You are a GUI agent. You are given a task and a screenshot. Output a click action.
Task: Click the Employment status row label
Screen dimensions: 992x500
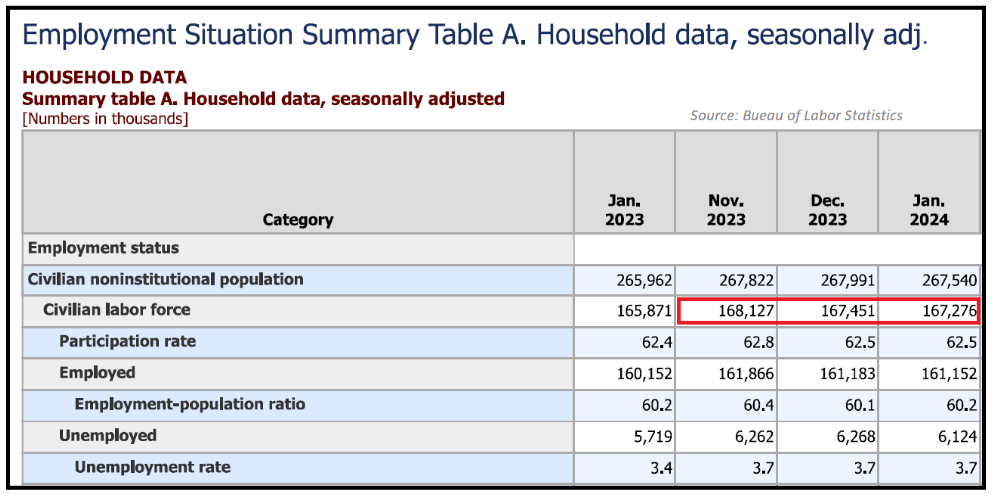[104, 248]
